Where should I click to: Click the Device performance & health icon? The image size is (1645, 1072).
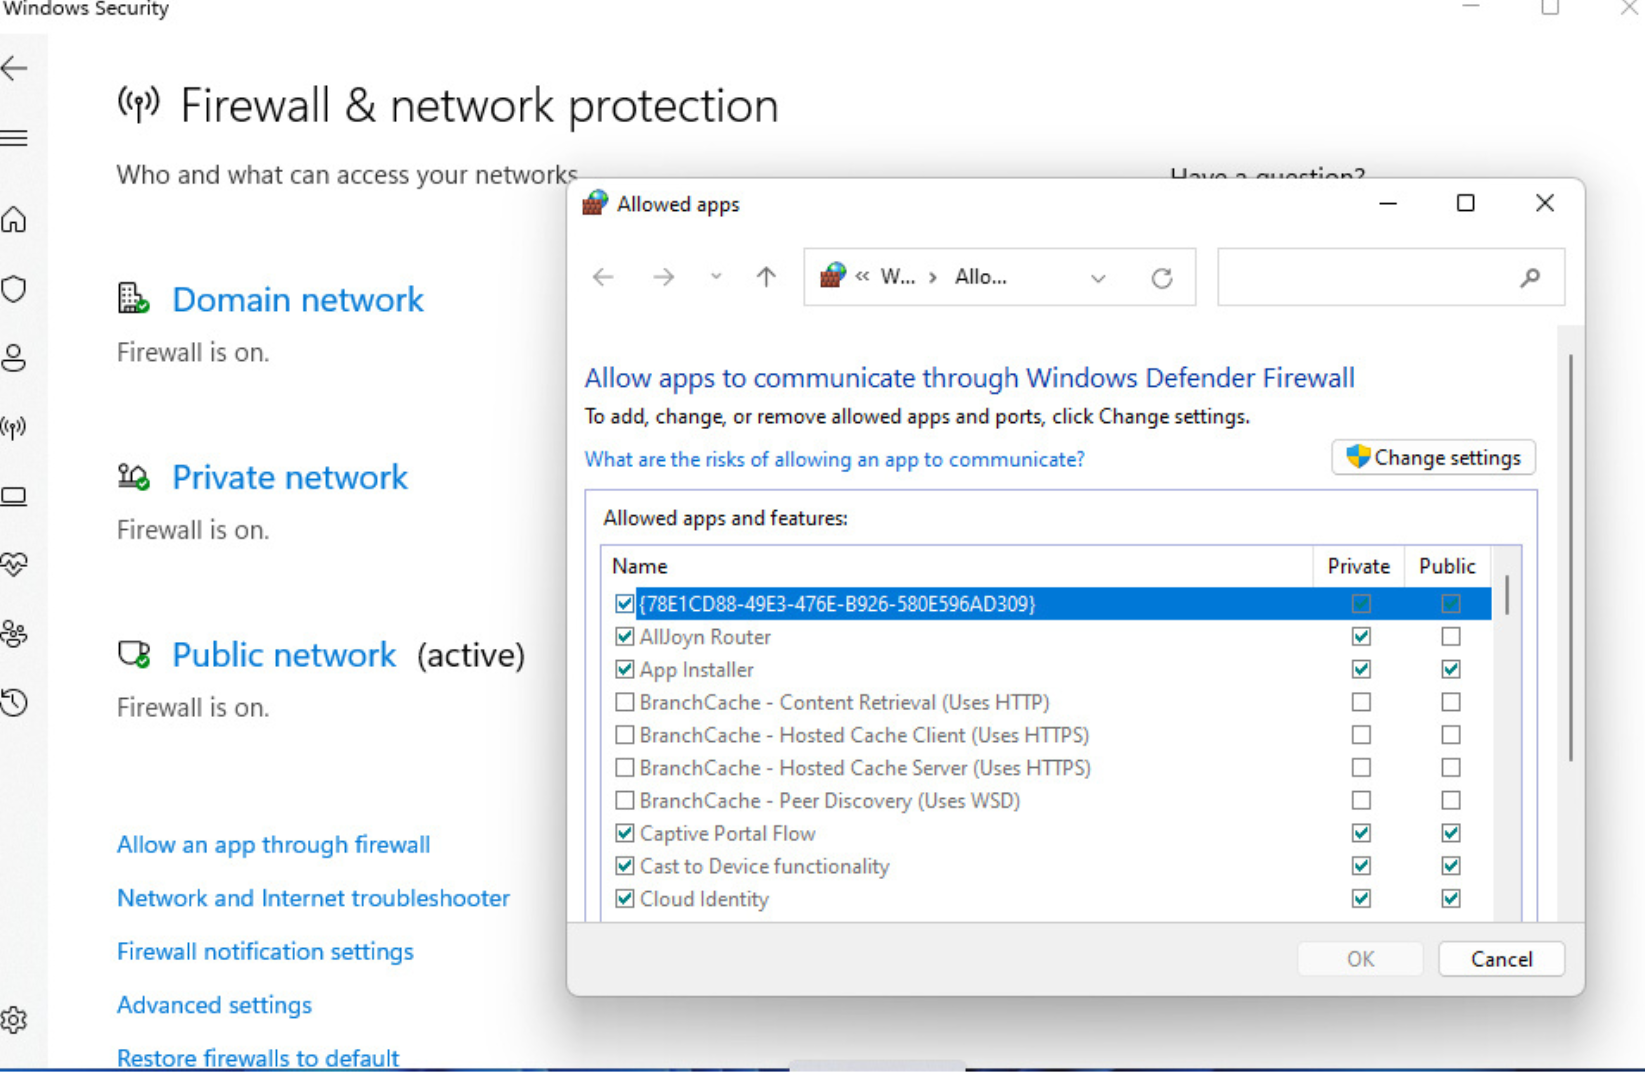pos(14,563)
